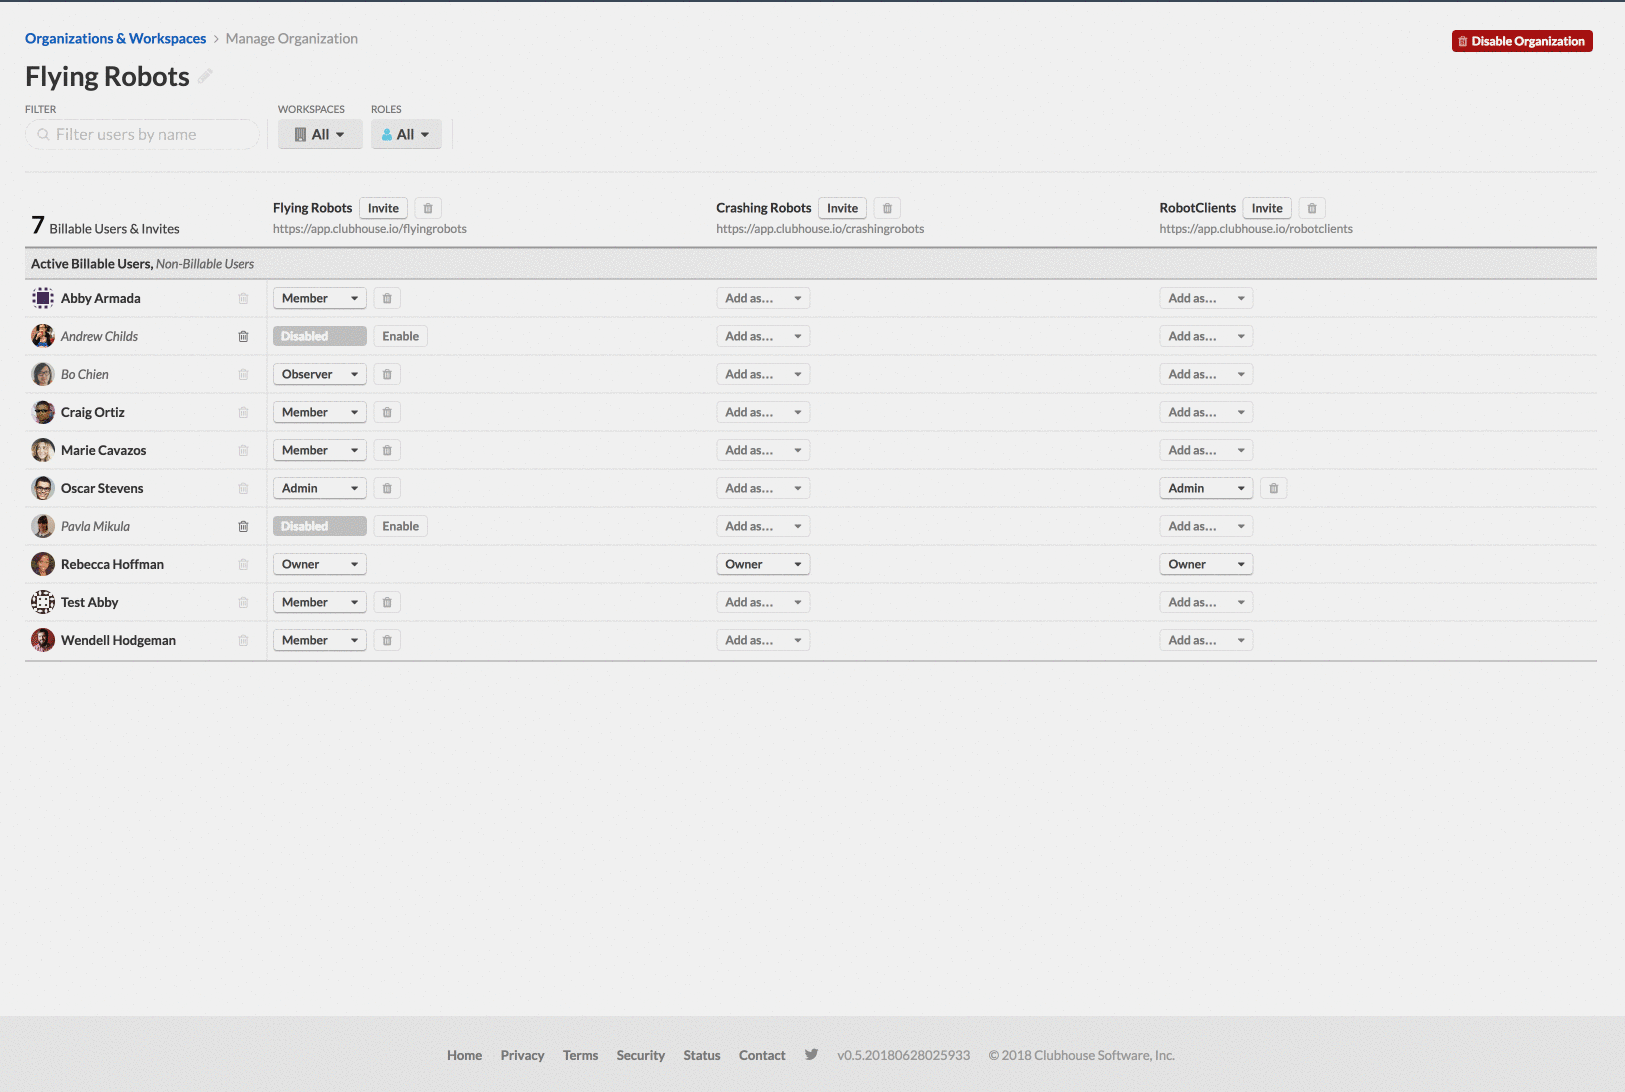Remove Bo Chien from Flying Robots workspace
1625x1092 pixels.
(387, 374)
